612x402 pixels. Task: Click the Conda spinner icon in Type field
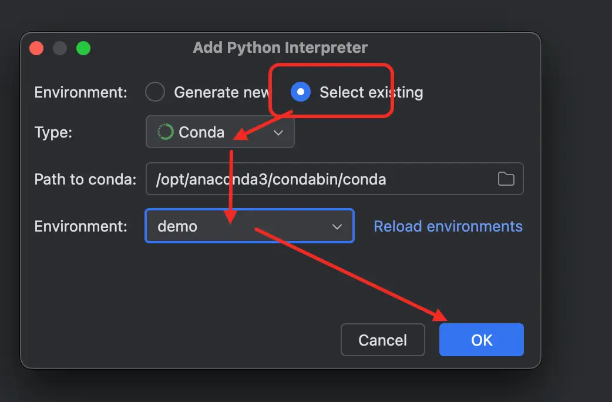click(166, 132)
